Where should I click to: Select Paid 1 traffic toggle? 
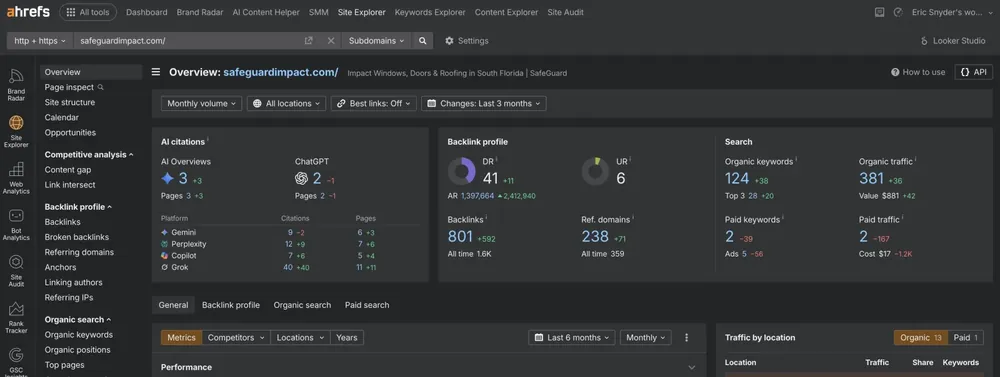click(966, 337)
